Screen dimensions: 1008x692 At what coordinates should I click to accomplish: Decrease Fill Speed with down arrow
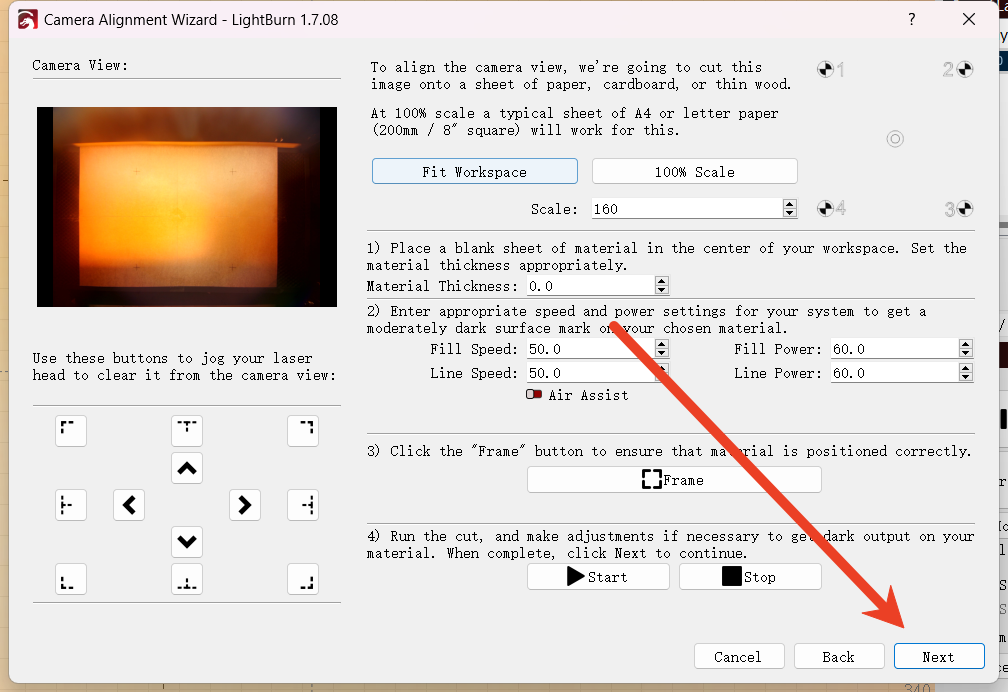click(662, 353)
